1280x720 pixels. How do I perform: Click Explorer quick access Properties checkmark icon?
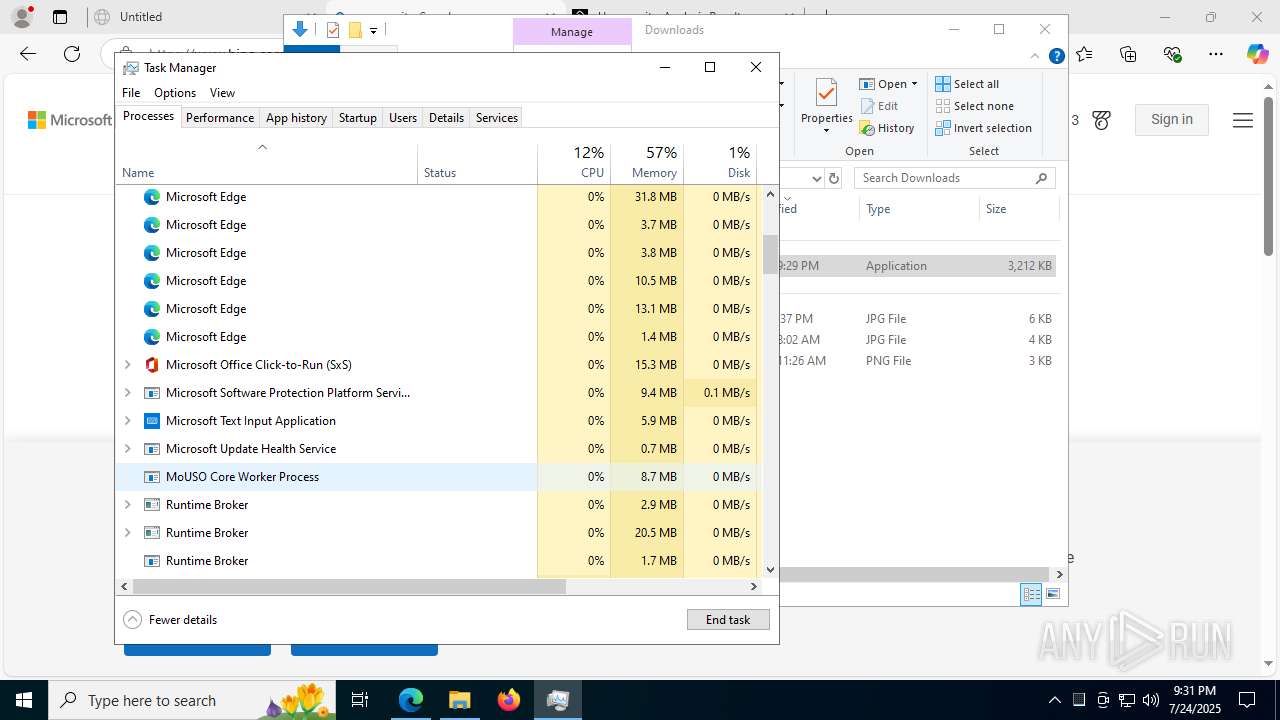333,30
